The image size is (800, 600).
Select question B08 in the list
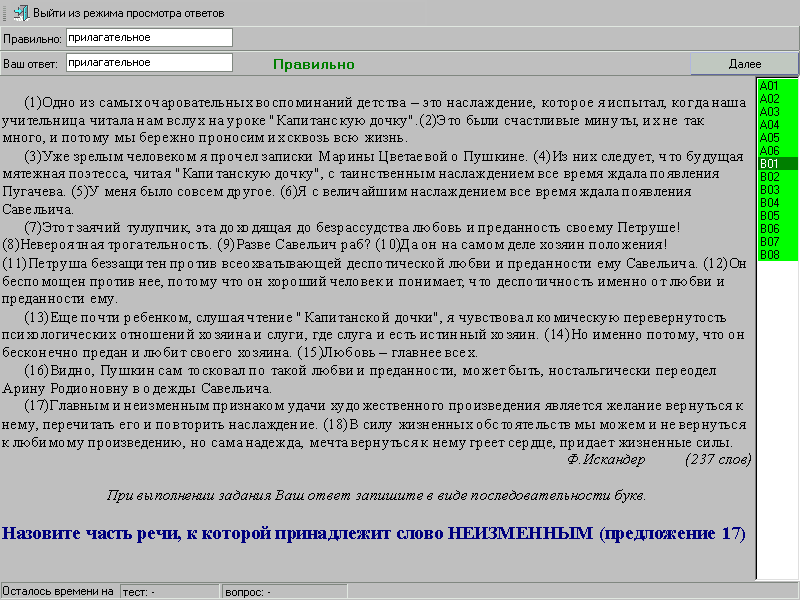(777, 255)
